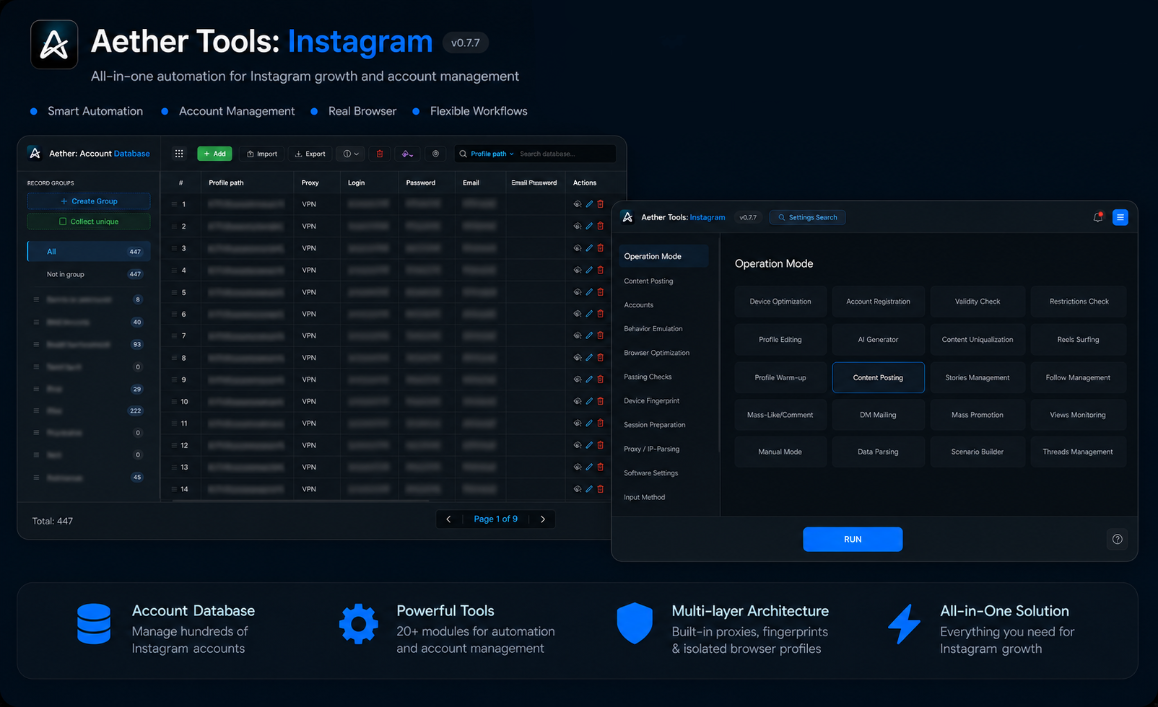Expand the info icon dropdown in toolbar
The height and width of the screenshot is (707, 1158).
point(351,154)
